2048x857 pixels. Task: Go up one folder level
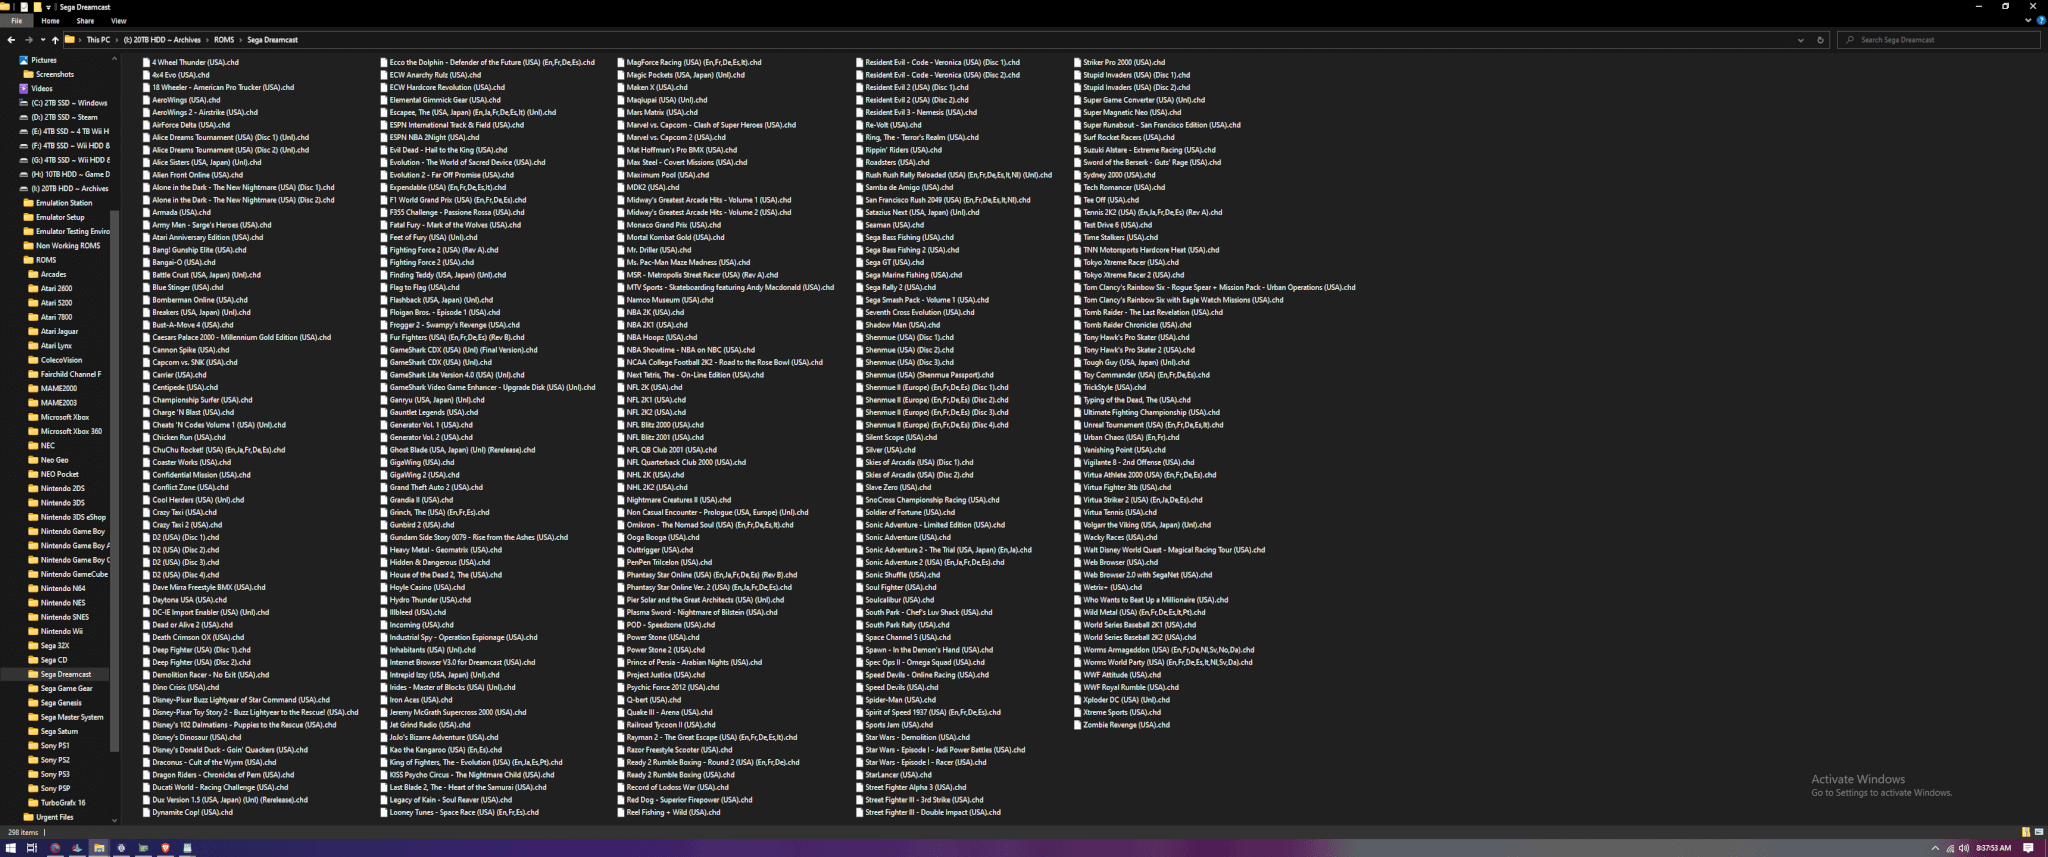pyautogui.click(x=55, y=40)
